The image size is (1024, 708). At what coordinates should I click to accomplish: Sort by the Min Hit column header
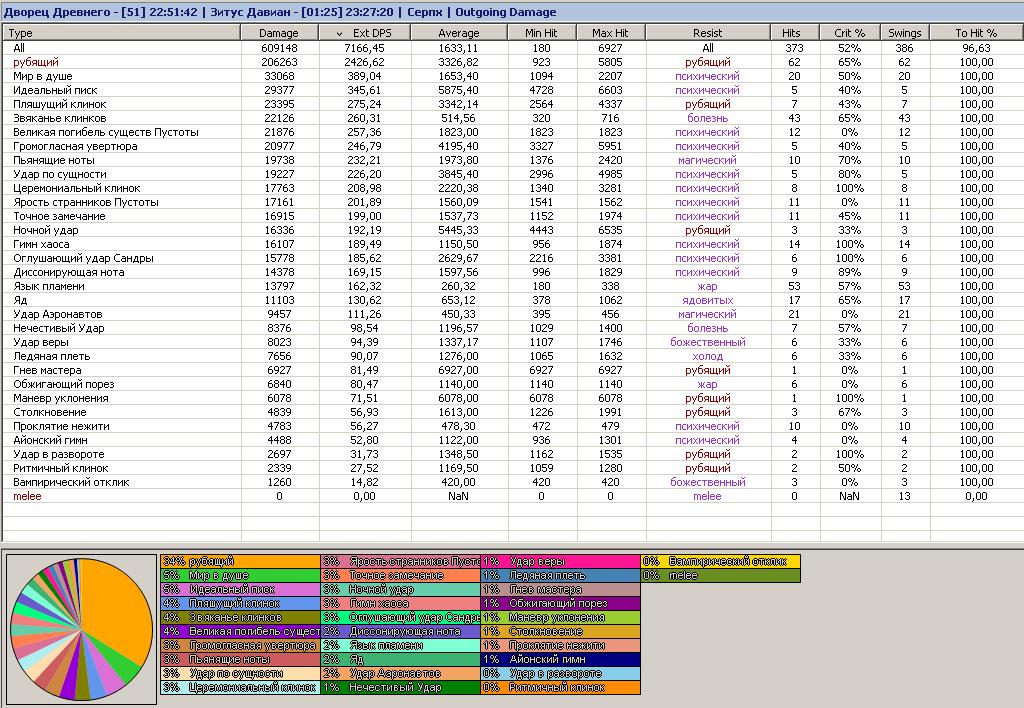point(542,33)
